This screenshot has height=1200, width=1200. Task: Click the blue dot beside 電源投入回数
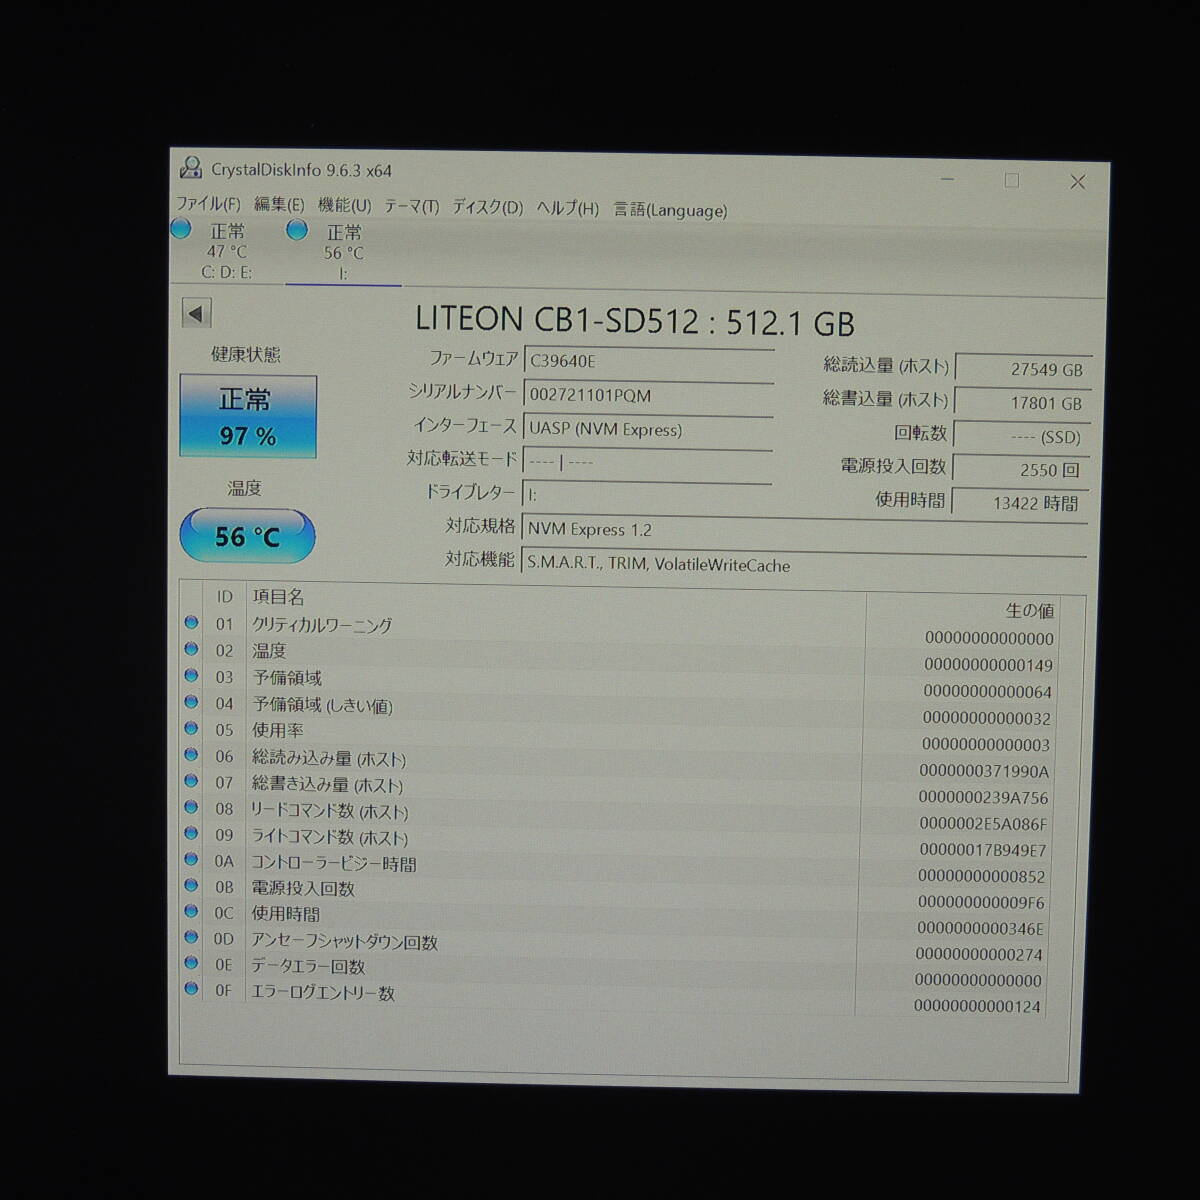click(191, 886)
